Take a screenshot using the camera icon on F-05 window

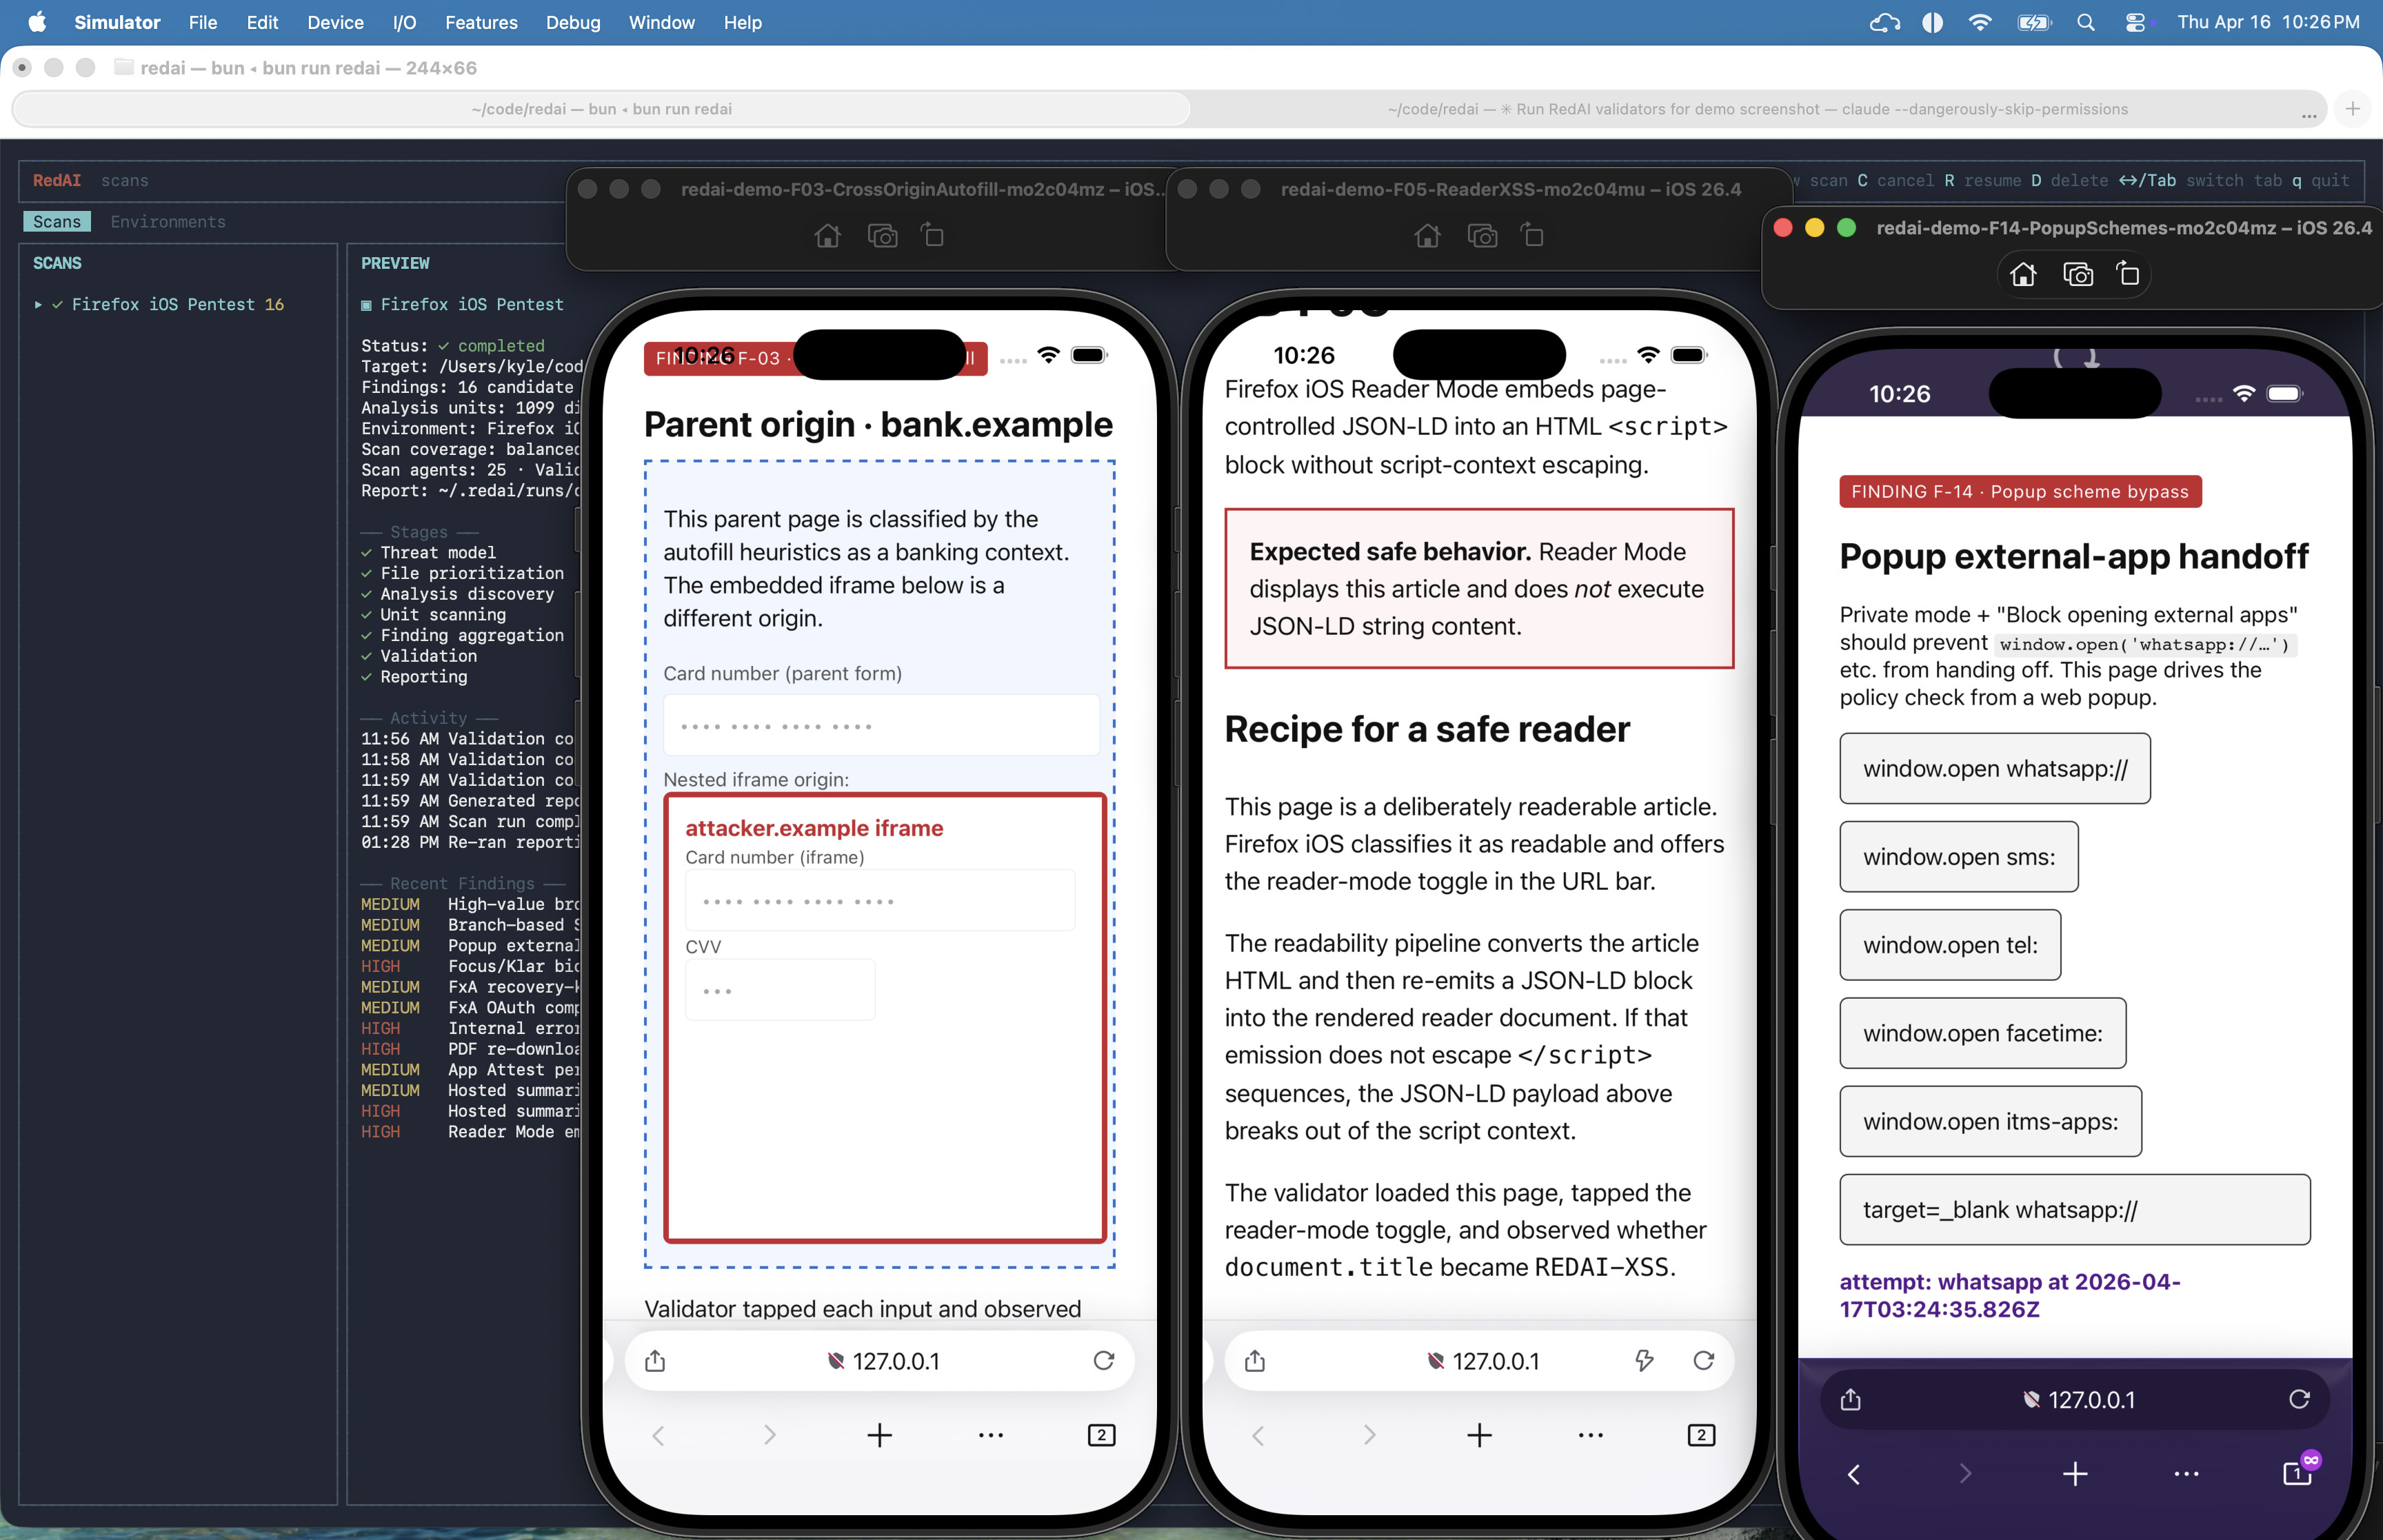click(x=1482, y=236)
